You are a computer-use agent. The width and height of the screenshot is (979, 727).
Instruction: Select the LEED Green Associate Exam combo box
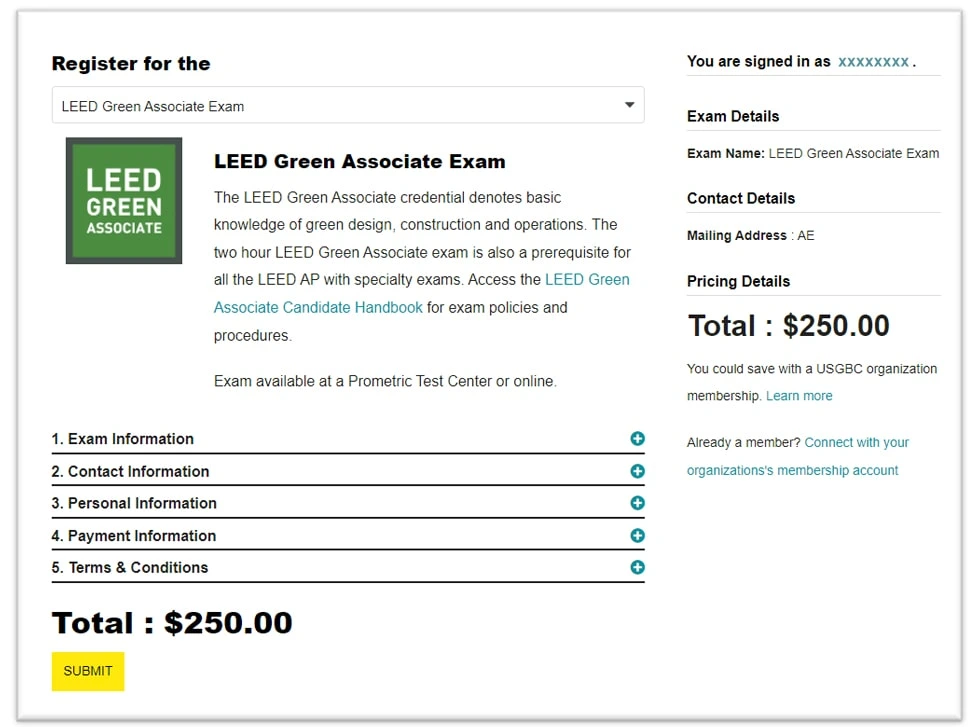348,105
